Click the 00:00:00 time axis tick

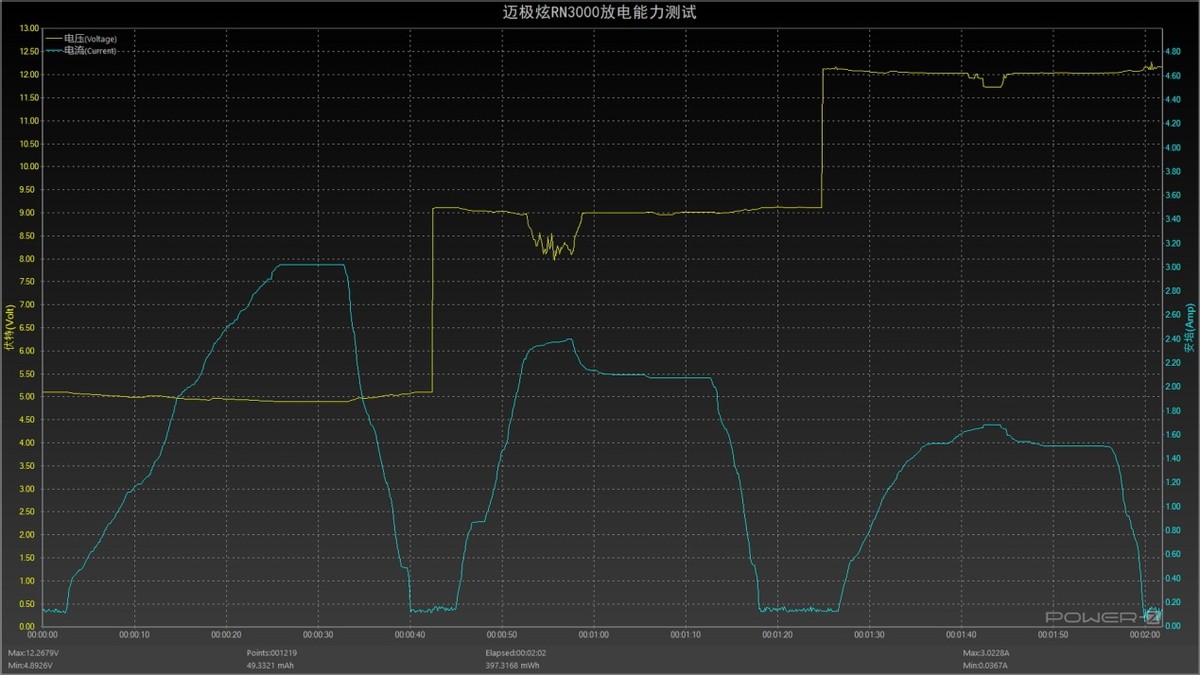point(42,634)
